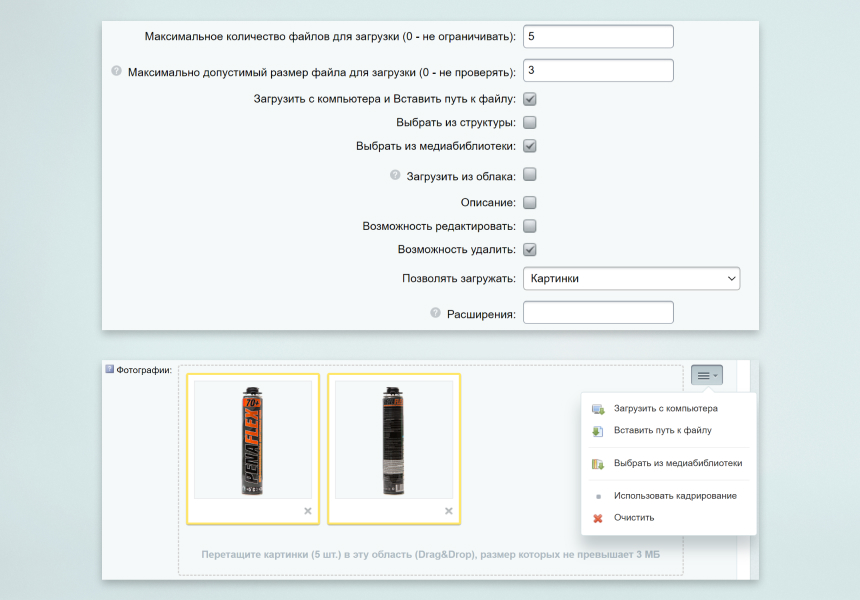Click the help icon beside max file size
The image size is (860, 600).
(x=116, y=71)
